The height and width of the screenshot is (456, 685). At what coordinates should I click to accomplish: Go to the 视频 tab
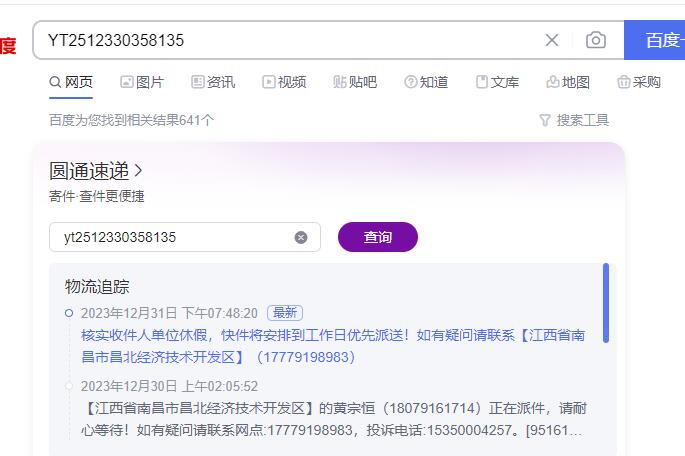pyautogui.click(x=284, y=82)
